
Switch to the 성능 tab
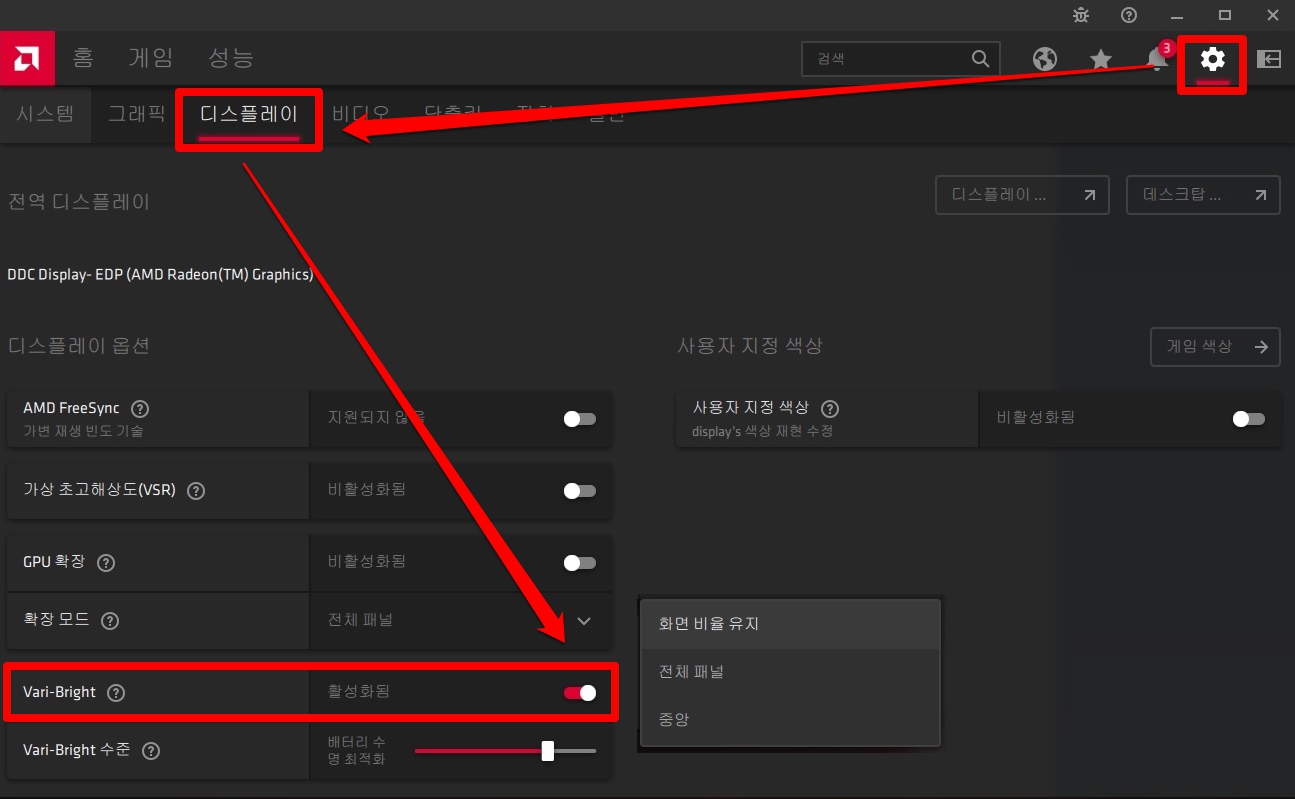point(231,58)
